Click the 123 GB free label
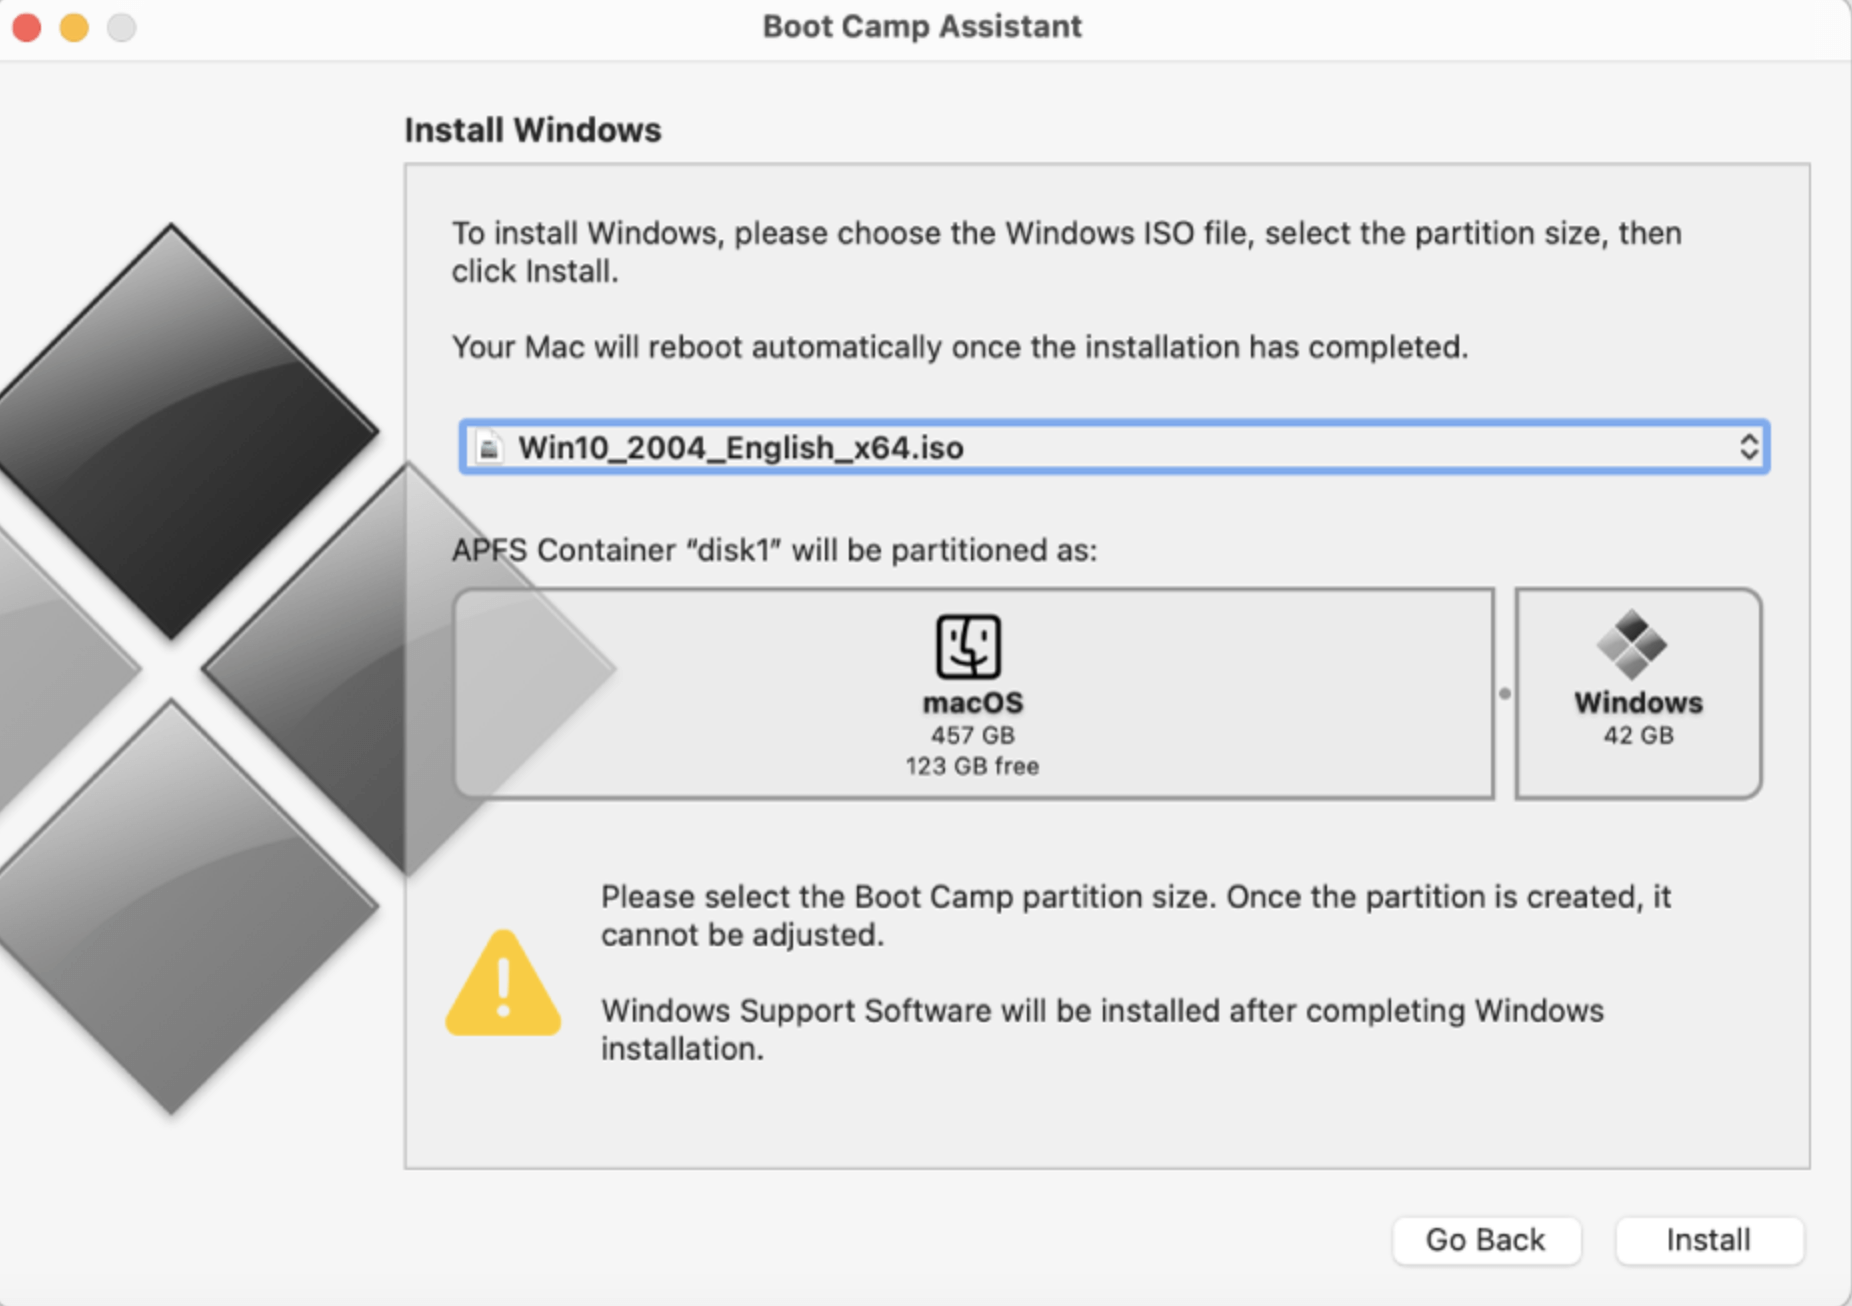Image resolution: width=1852 pixels, height=1306 pixels. [x=971, y=765]
